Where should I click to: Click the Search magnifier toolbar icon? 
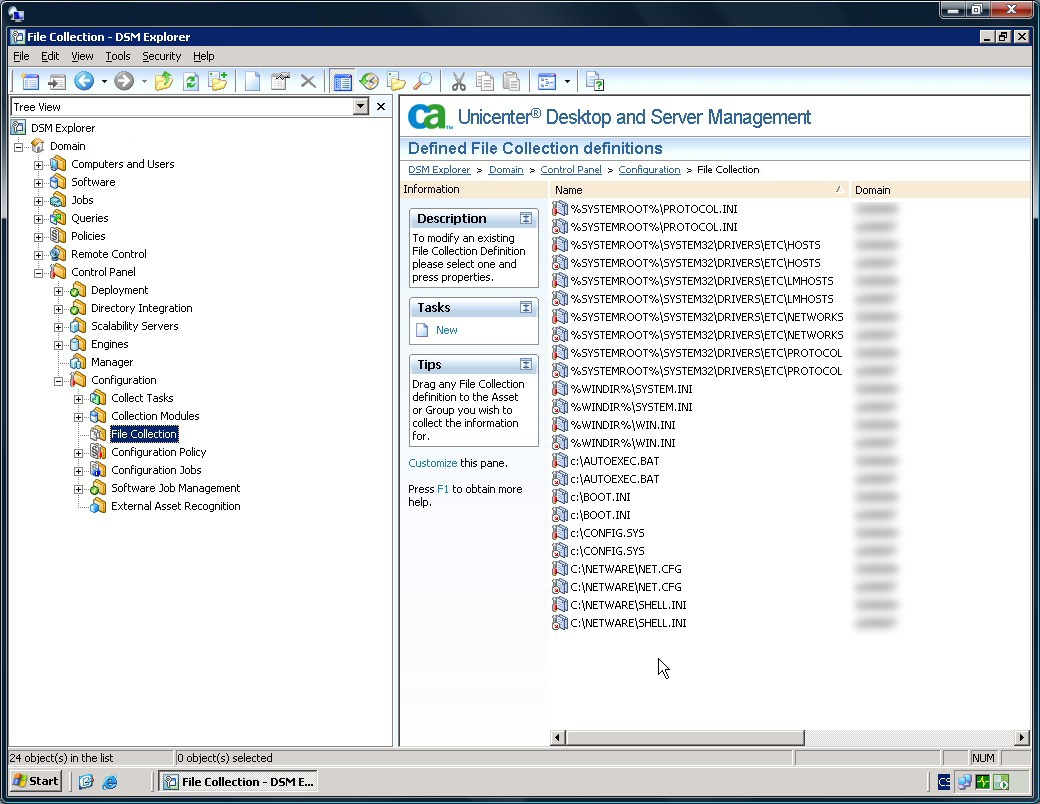423,82
